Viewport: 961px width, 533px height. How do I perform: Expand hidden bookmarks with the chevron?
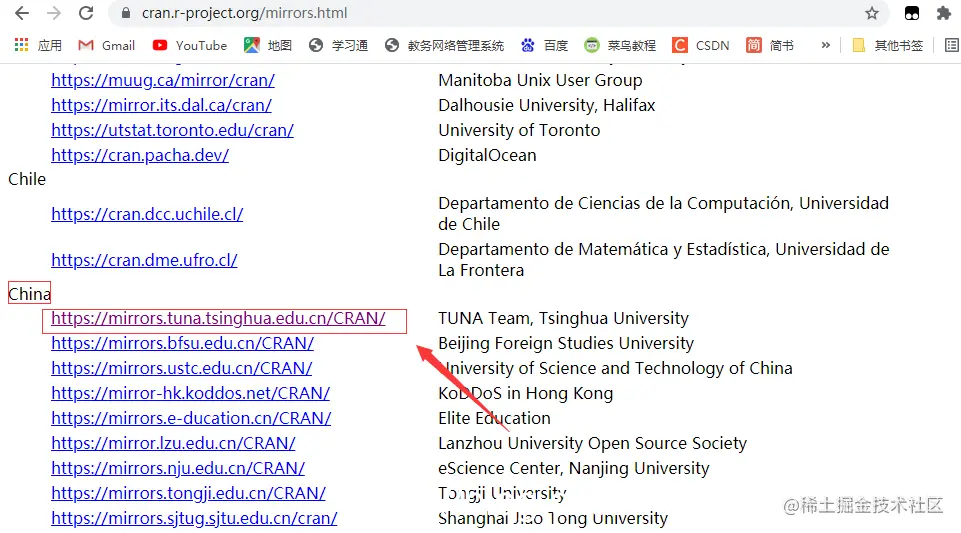click(826, 45)
